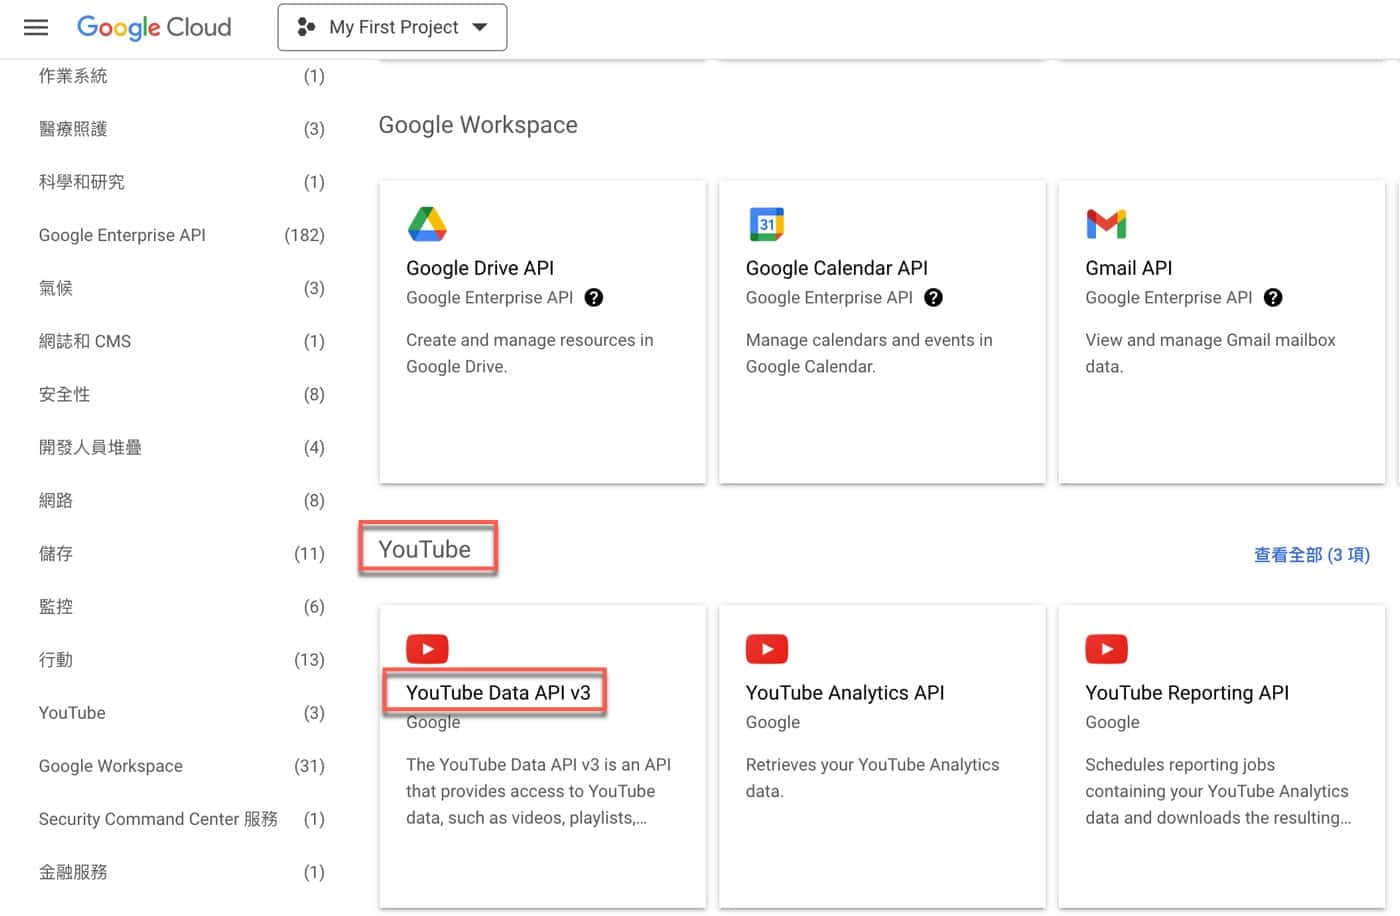The height and width of the screenshot is (916, 1400).
Task: Open 查看全部 (3 項) link
Action: point(1311,555)
